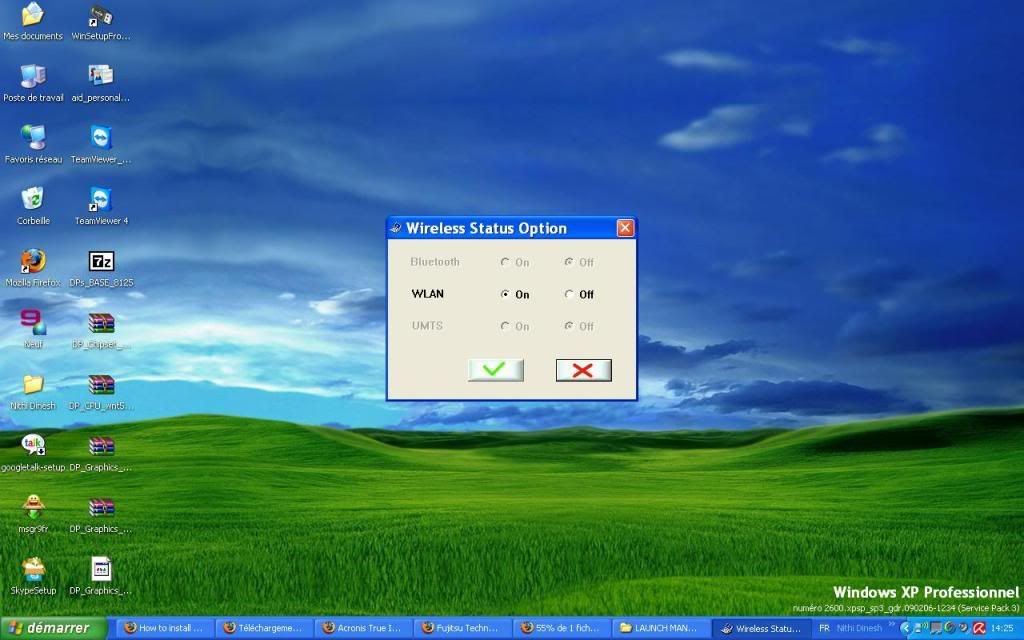Expand the taskbar toolbar chevron »
This screenshot has width=1024, height=640.
click(x=891, y=626)
